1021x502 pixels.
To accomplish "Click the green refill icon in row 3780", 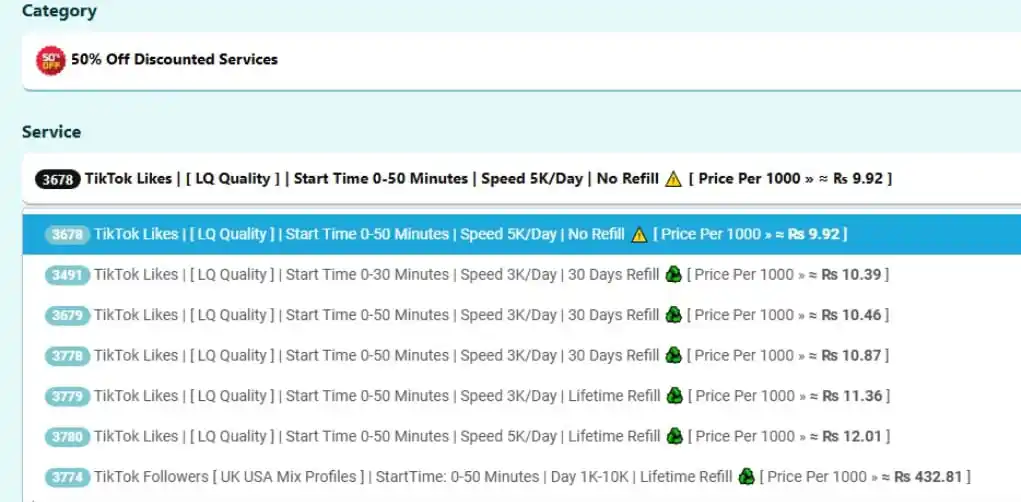I will pos(673,436).
